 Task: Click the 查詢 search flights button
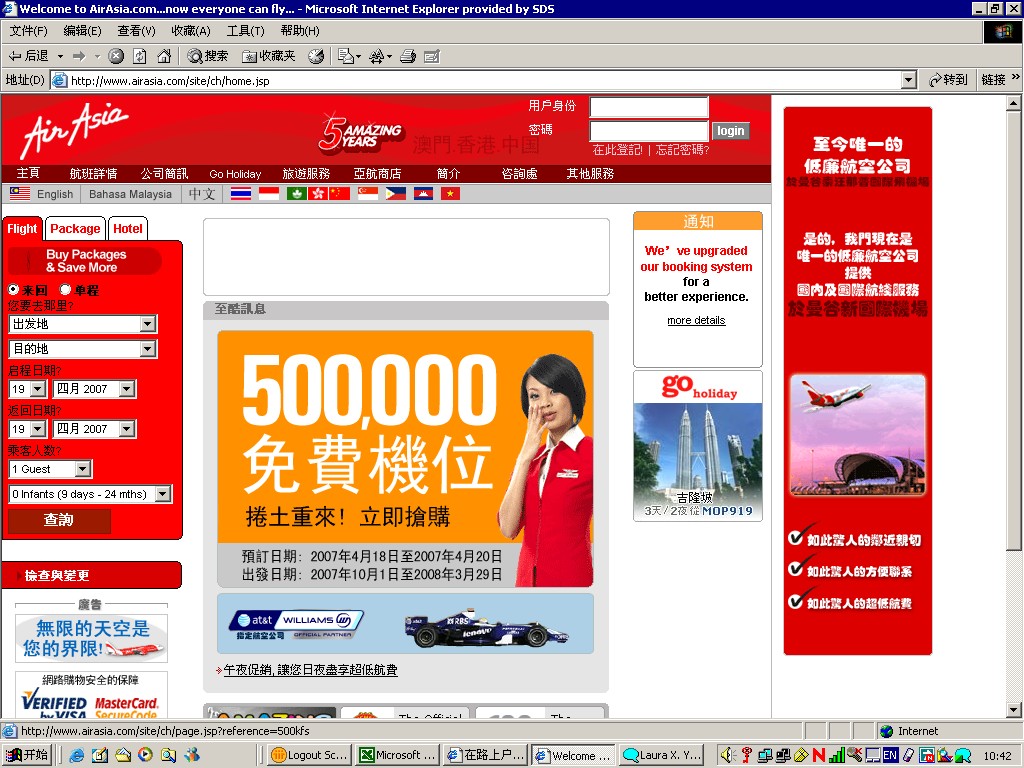point(59,520)
